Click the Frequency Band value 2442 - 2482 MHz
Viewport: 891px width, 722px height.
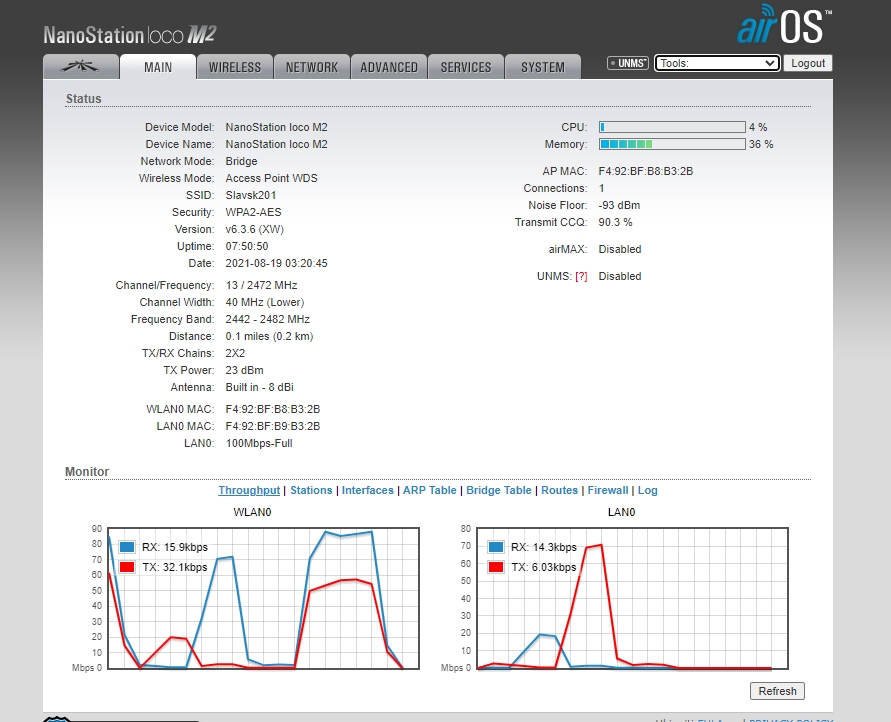268,319
